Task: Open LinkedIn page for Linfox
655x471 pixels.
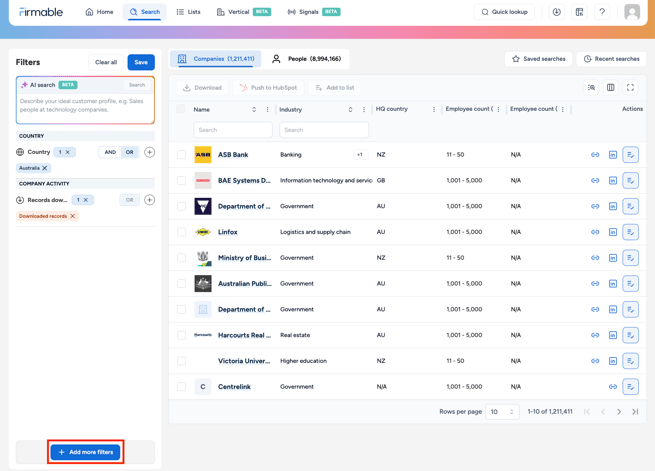Action: [x=613, y=232]
